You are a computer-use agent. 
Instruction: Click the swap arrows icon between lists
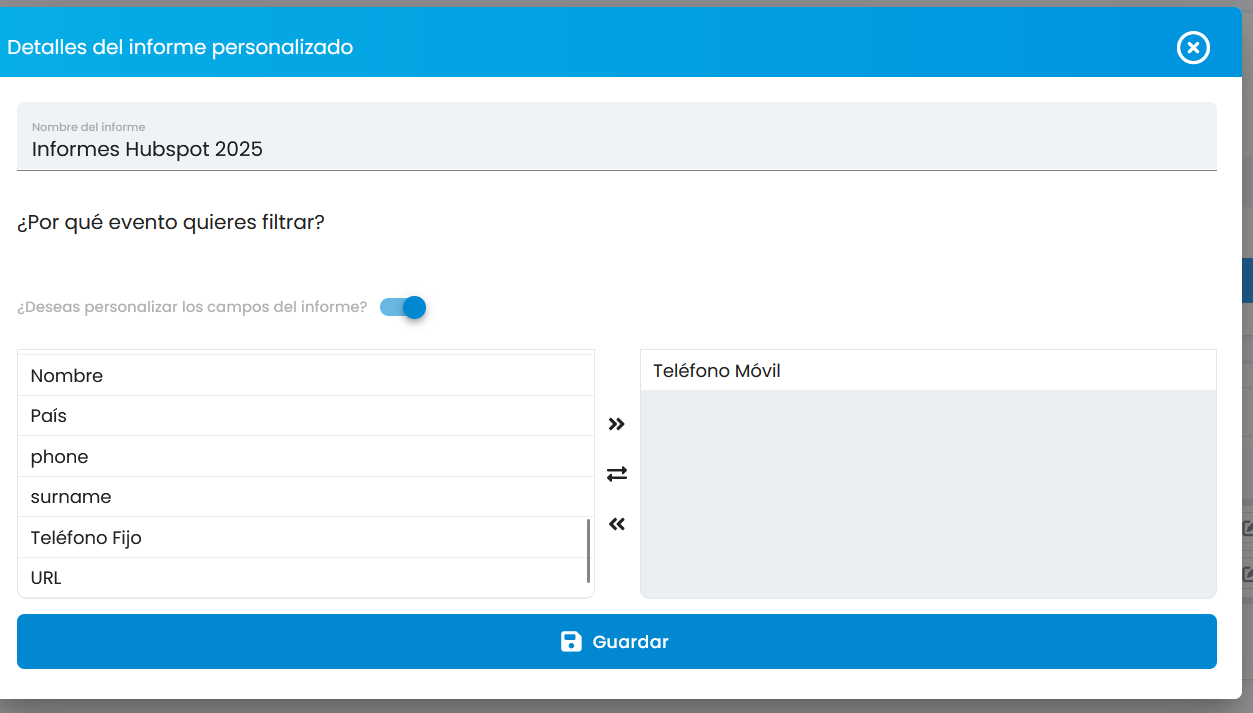pyautogui.click(x=616, y=474)
